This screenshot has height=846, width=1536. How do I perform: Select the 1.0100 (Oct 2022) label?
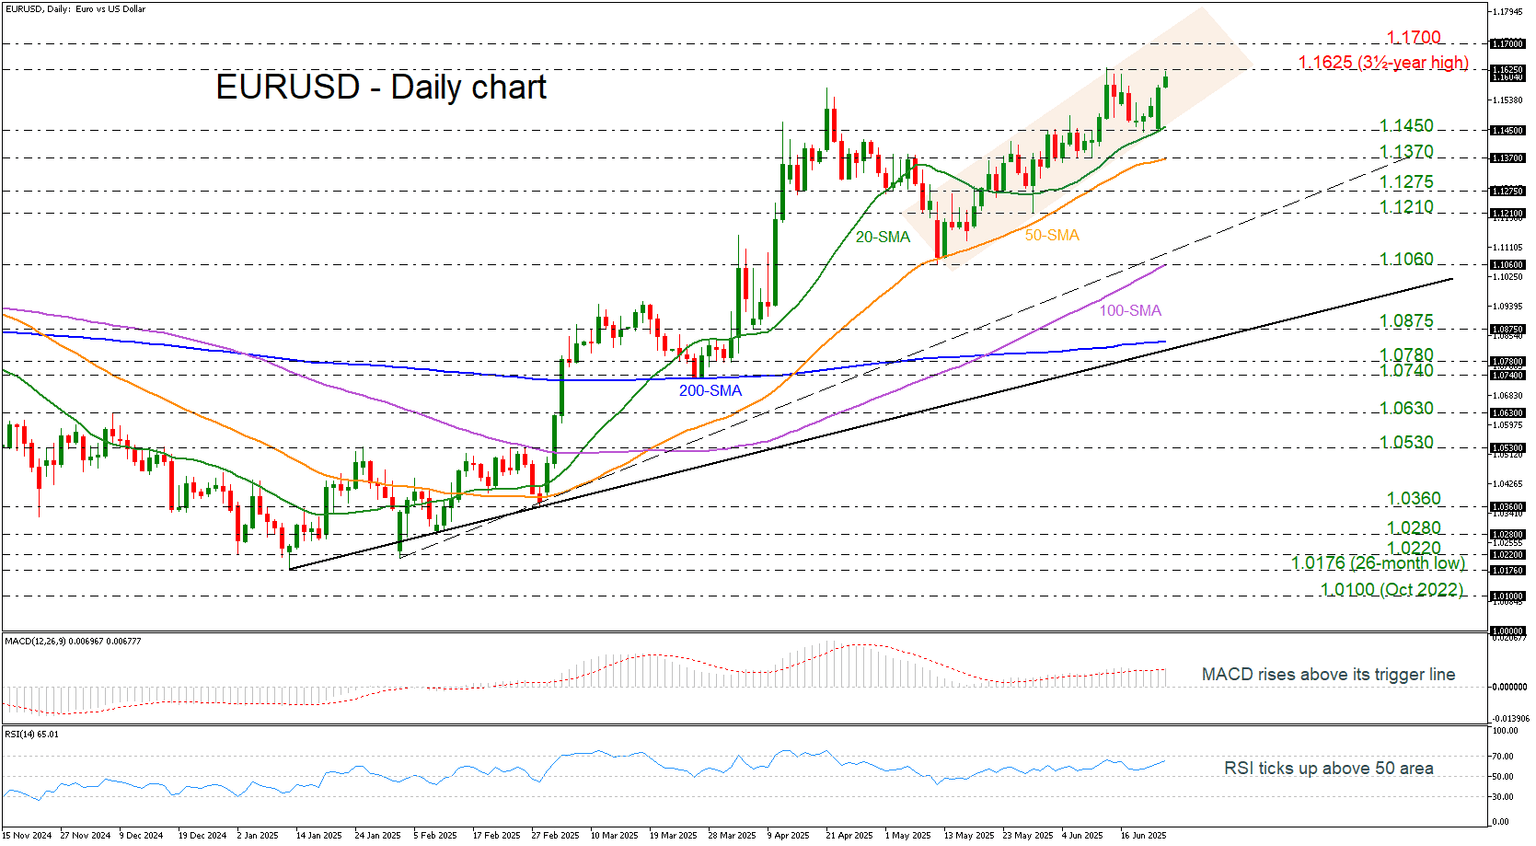pos(1390,589)
